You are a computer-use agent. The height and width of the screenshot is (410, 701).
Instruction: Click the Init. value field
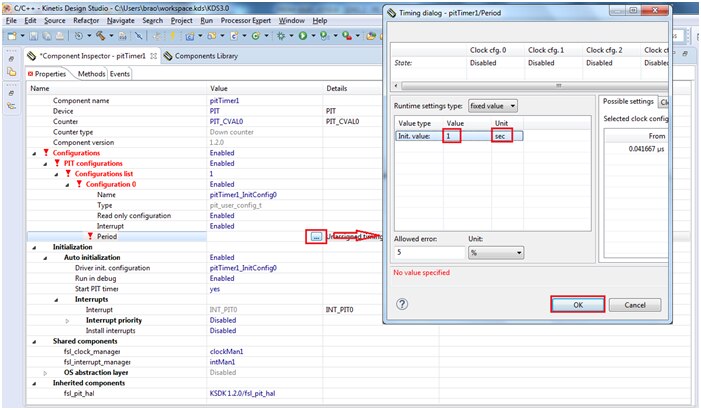click(453, 135)
